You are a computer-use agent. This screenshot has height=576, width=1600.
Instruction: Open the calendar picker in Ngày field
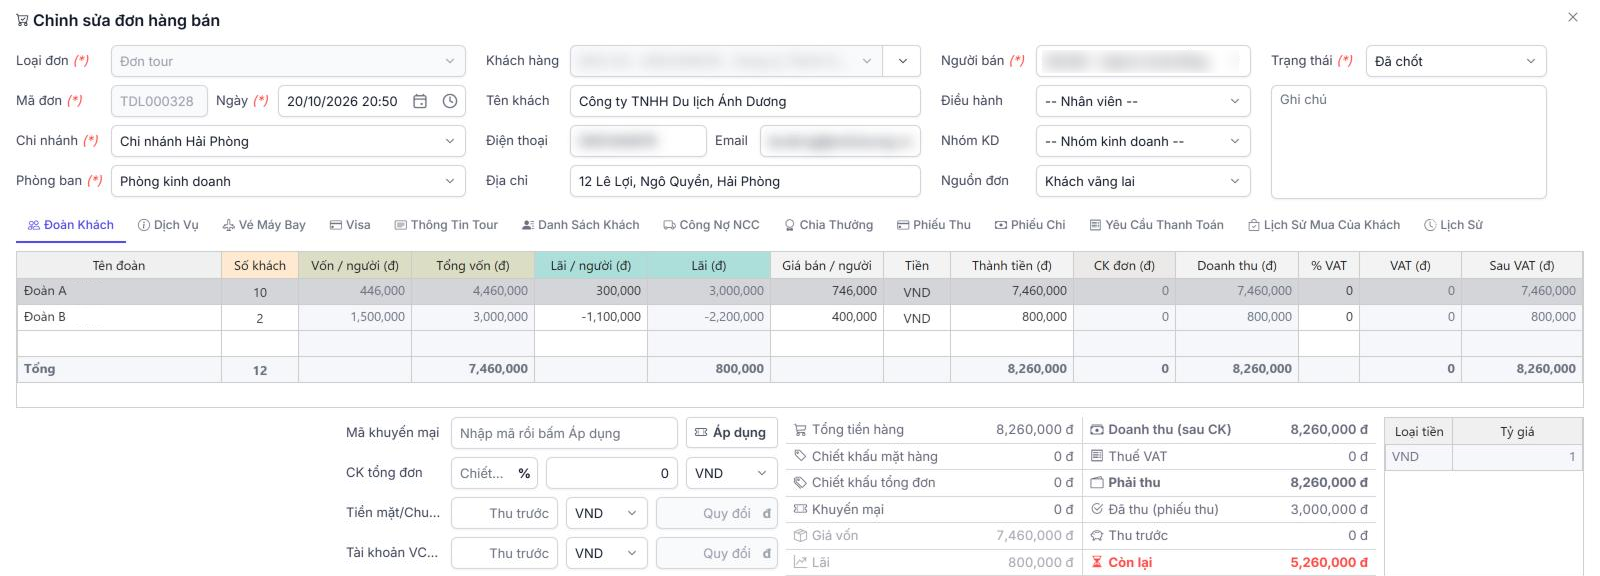[420, 101]
